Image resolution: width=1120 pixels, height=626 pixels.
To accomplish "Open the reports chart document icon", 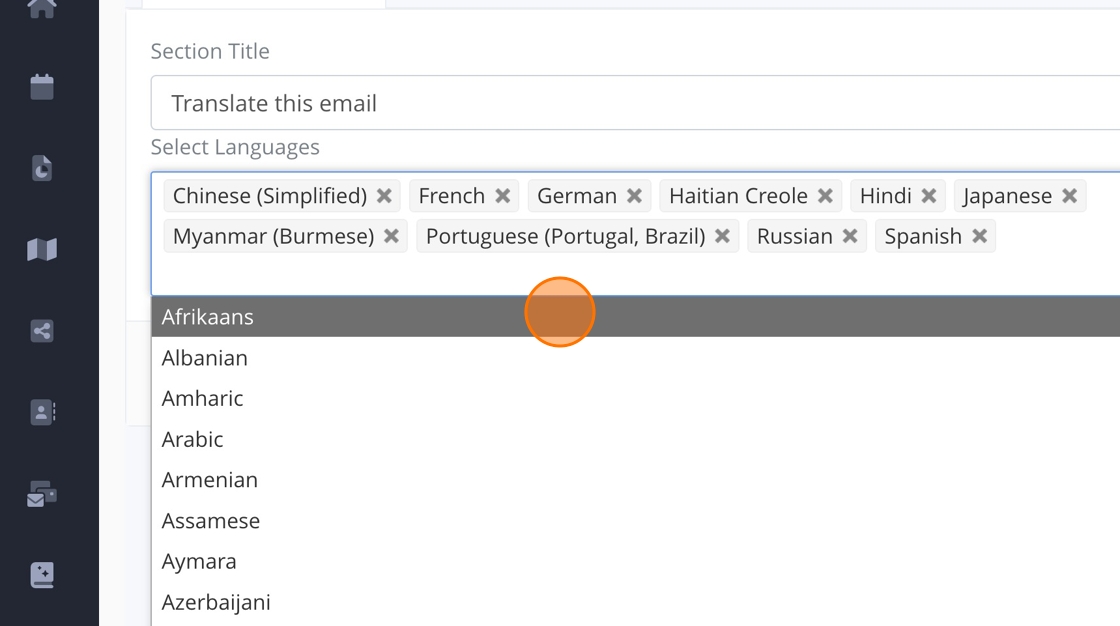I will 42,168.
